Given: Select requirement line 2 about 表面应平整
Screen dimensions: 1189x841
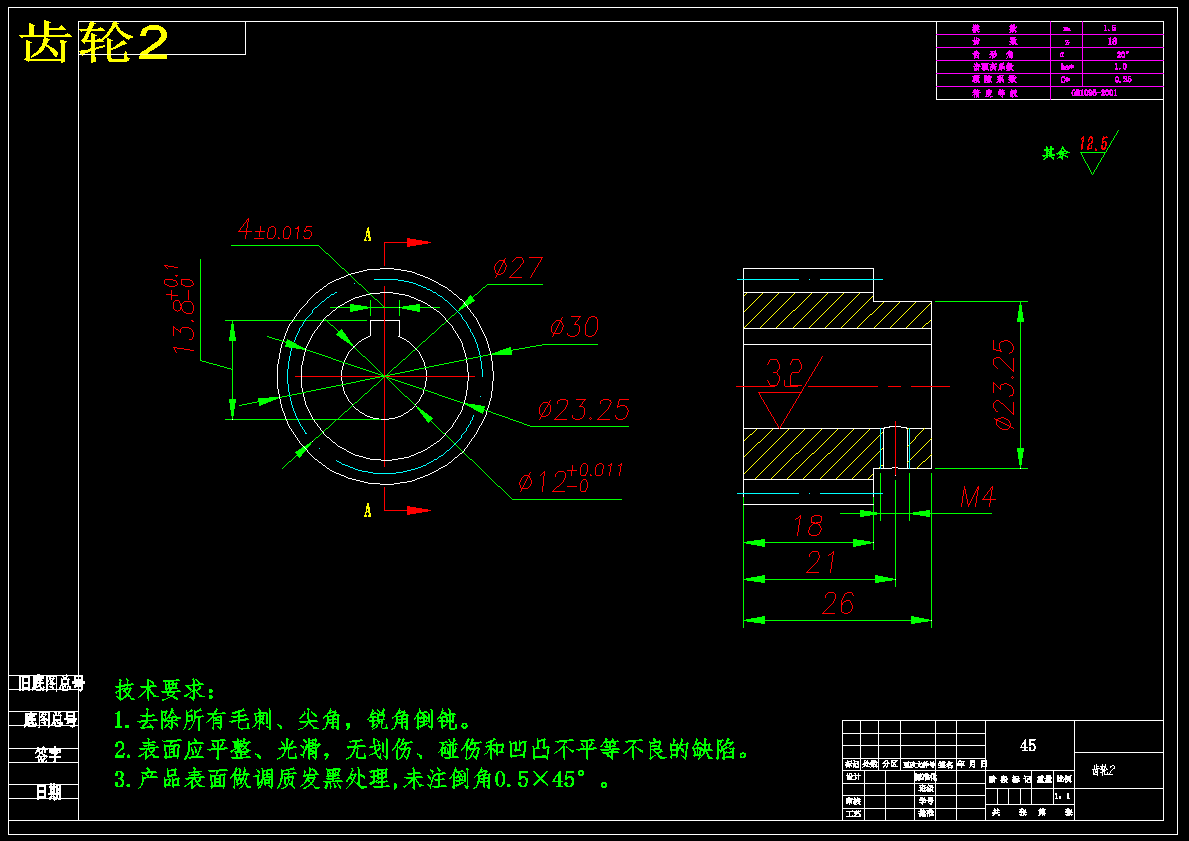Looking at the screenshot, I should [432, 750].
